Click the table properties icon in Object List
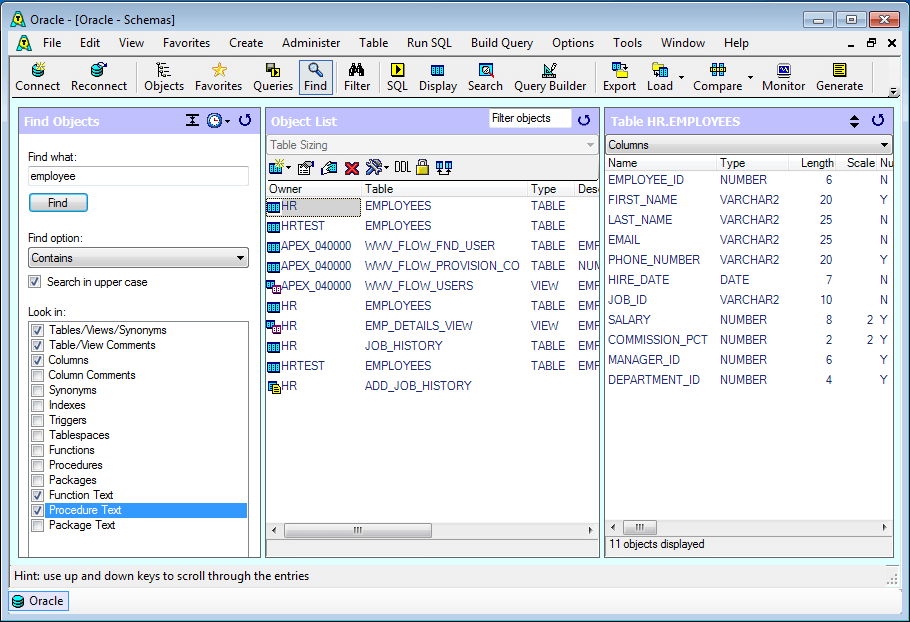 [x=305, y=168]
